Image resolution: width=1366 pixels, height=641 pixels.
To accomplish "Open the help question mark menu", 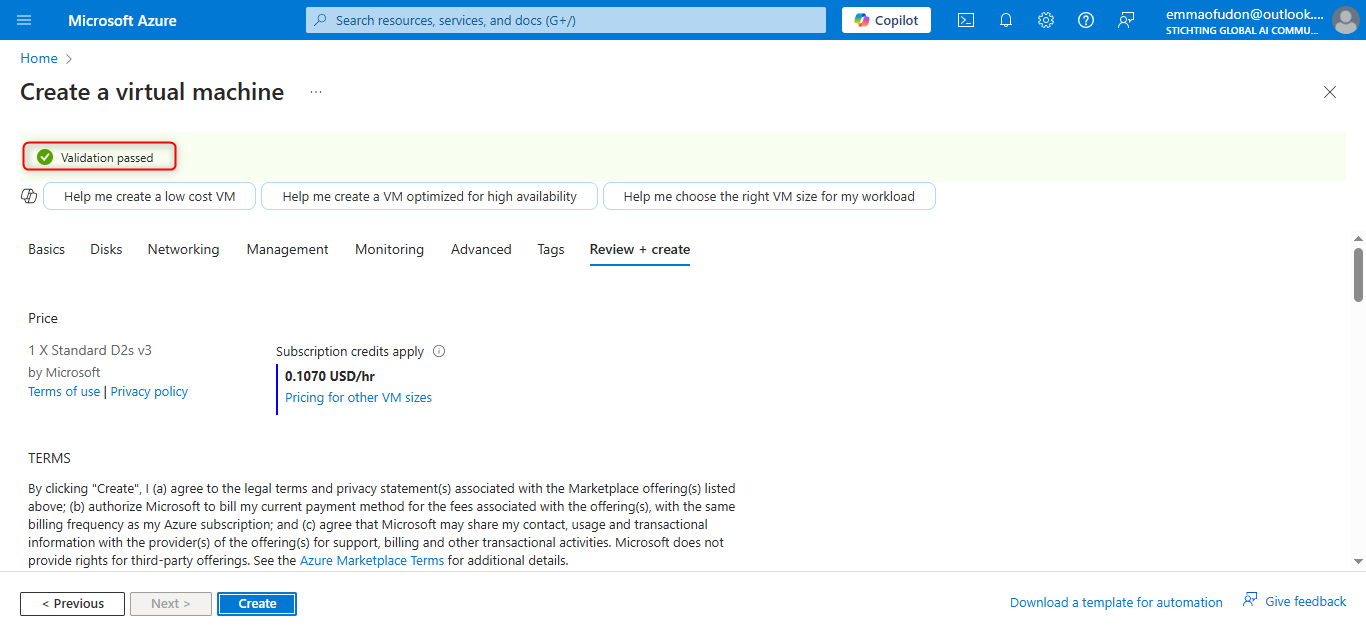I will 1086,20.
